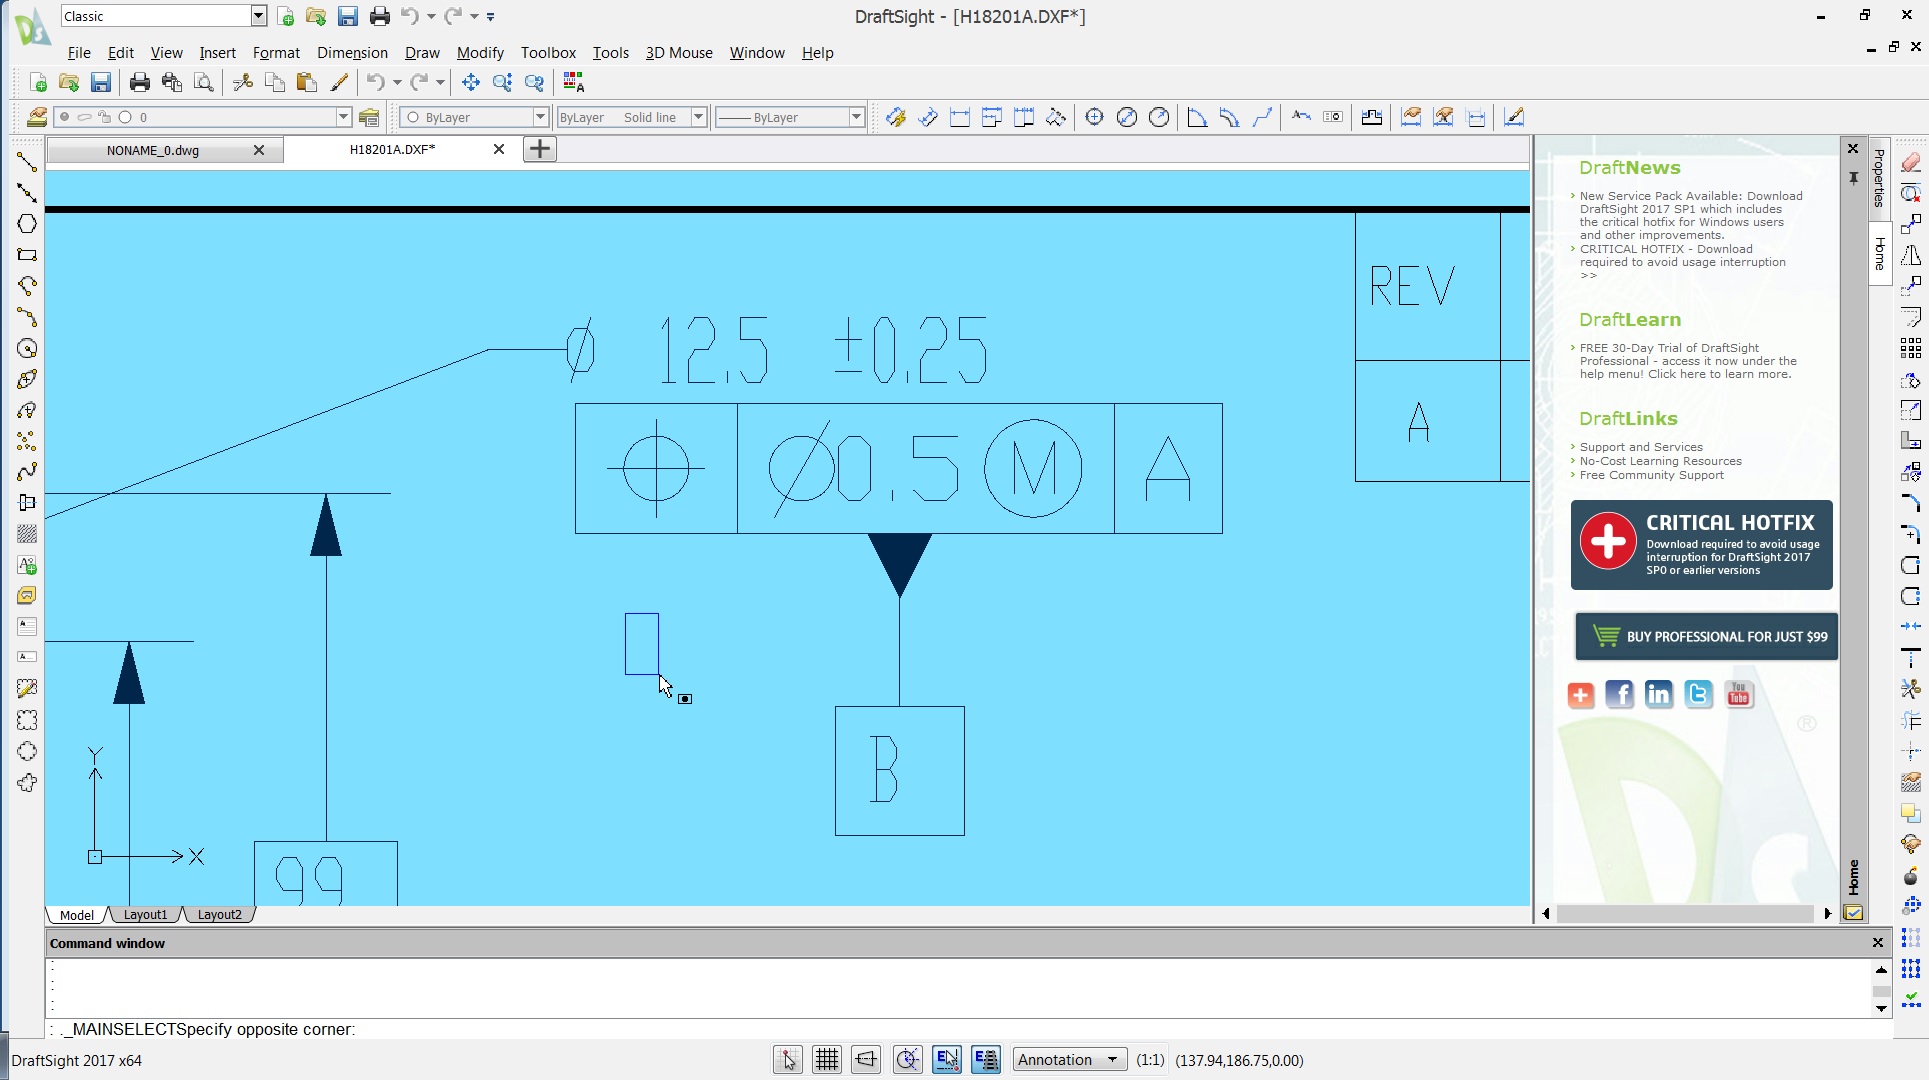Select the Dimension linear tool
The image size is (1929, 1080).
coord(959,117)
